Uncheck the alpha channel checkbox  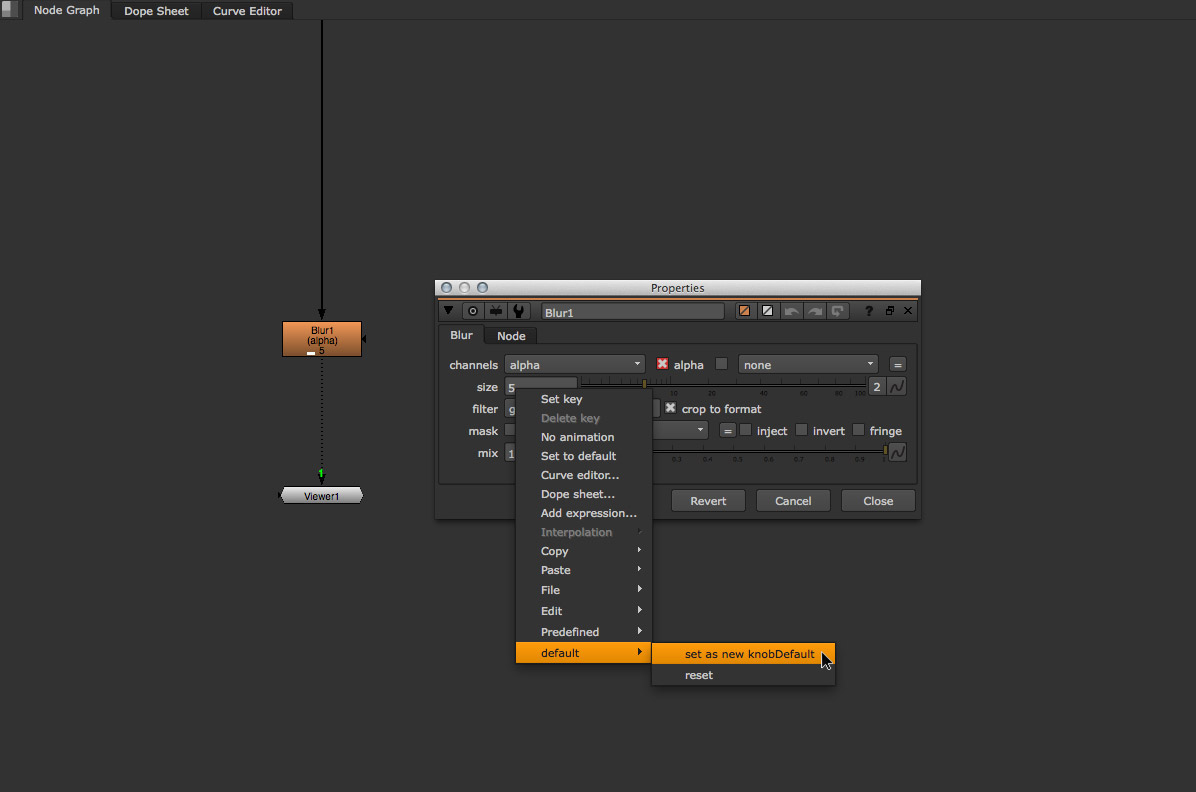coord(662,364)
